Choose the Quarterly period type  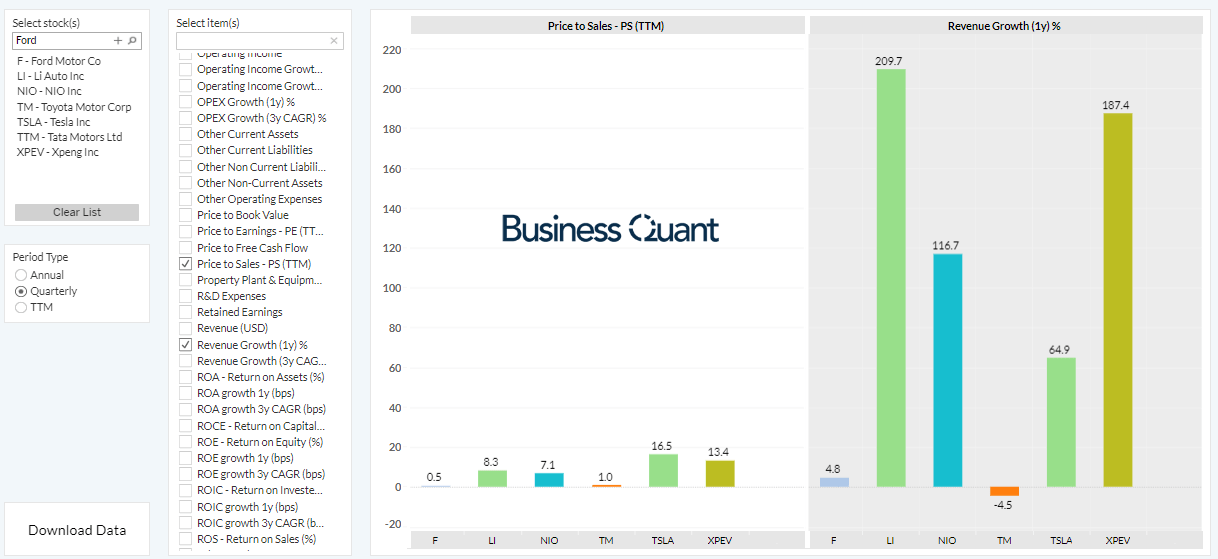point(21,291)
